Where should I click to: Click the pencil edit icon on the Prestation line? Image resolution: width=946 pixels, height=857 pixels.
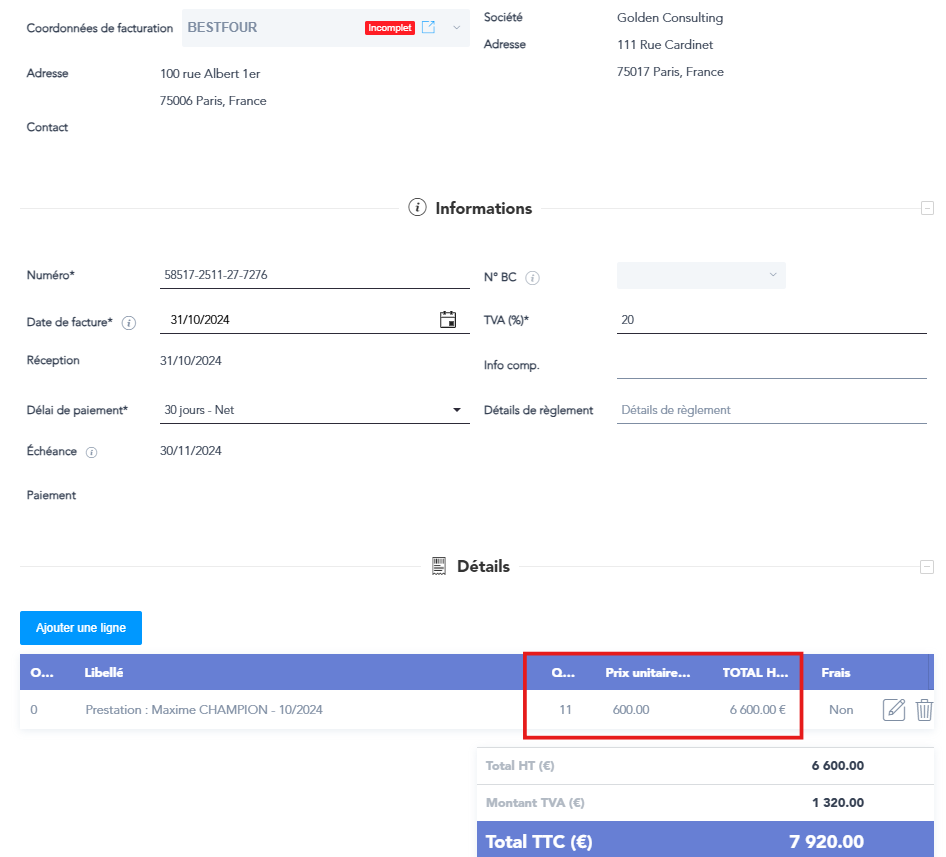coord(894,710)
